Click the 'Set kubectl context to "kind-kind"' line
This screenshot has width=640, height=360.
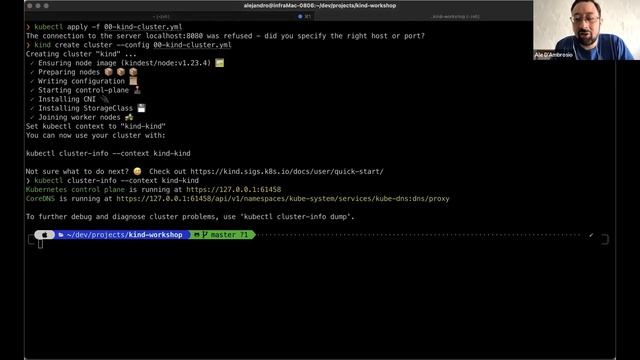pyautogui.click(x=96, y=126)
